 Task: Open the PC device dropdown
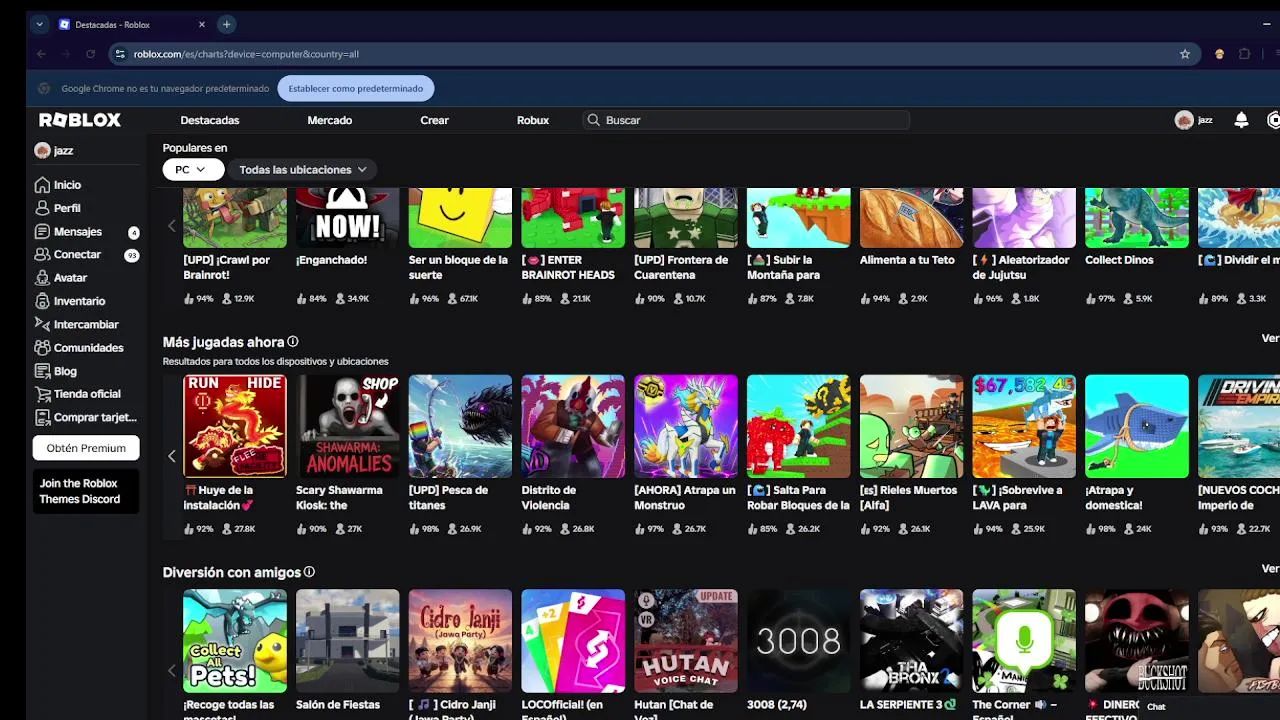pyautogui.click(x=193, y=170)
